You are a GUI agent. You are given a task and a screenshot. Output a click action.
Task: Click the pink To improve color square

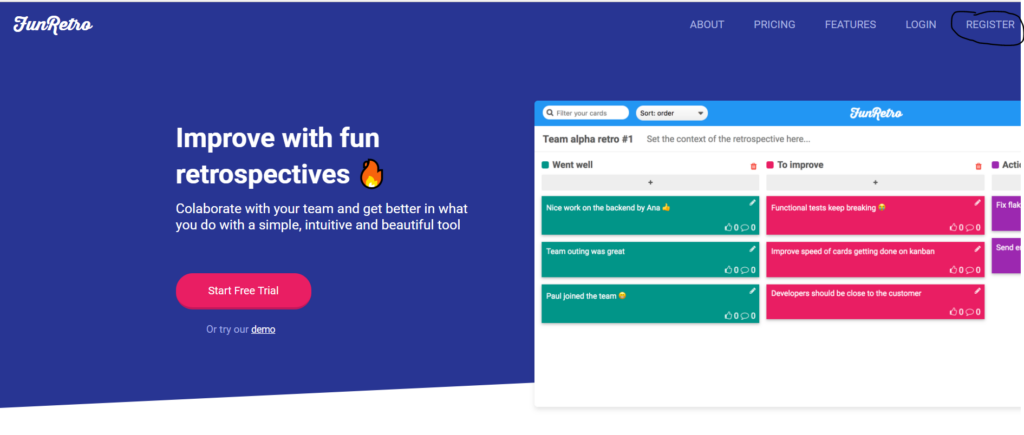[770, 165]
